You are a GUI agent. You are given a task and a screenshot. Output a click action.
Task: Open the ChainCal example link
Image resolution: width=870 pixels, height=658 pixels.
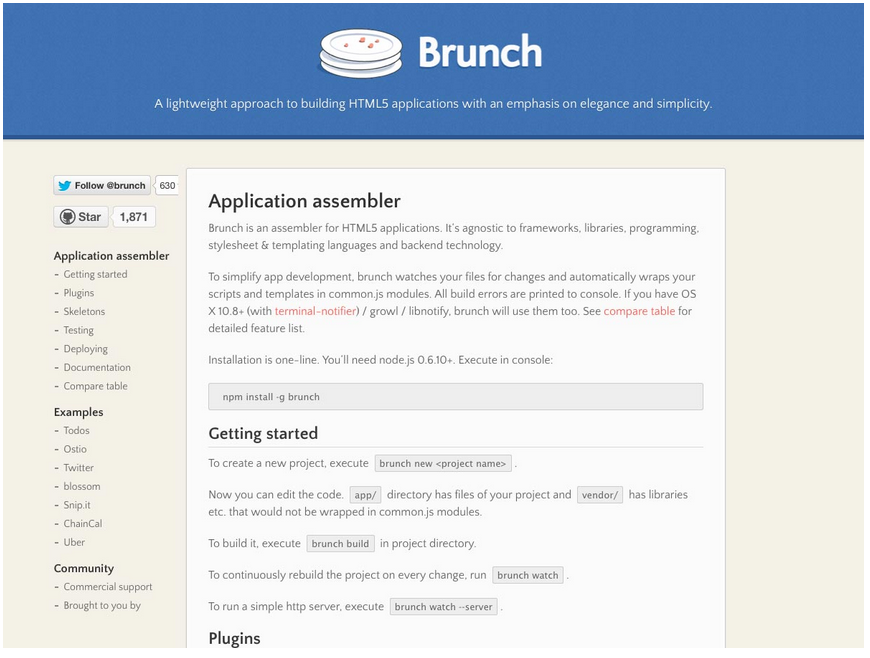pyautogui.click(x=83, y=523)
